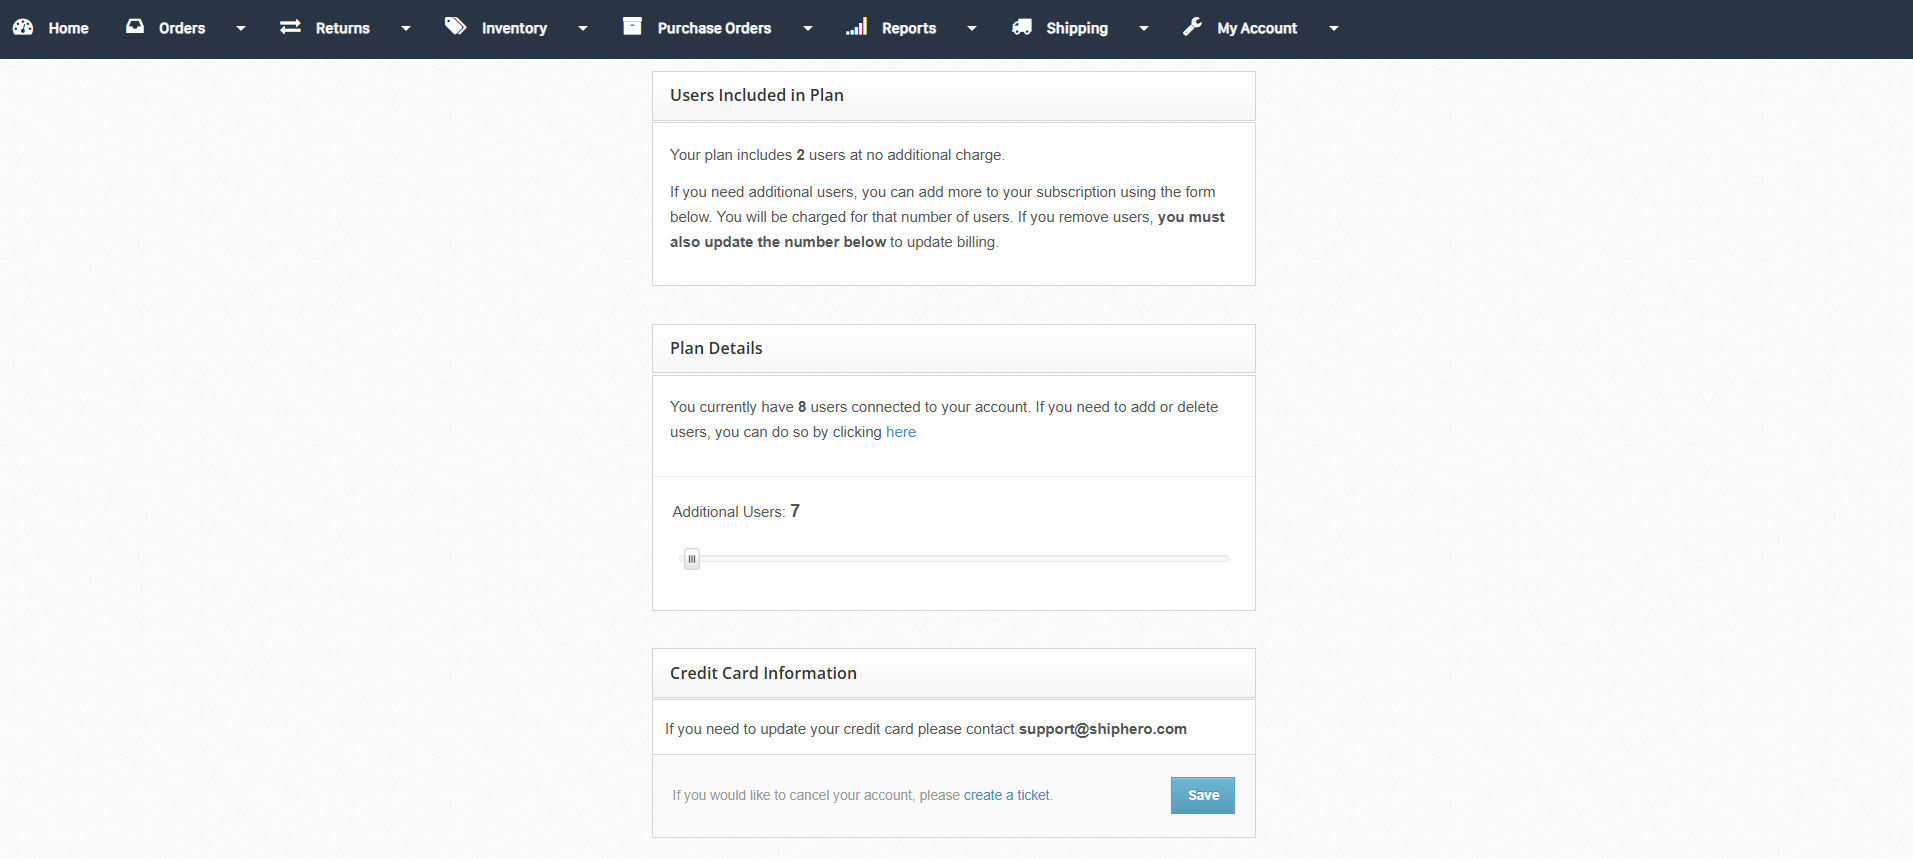Expand the Orders dropdown arrow
This screenshot has width=1913, height=859.
point(241,29)
